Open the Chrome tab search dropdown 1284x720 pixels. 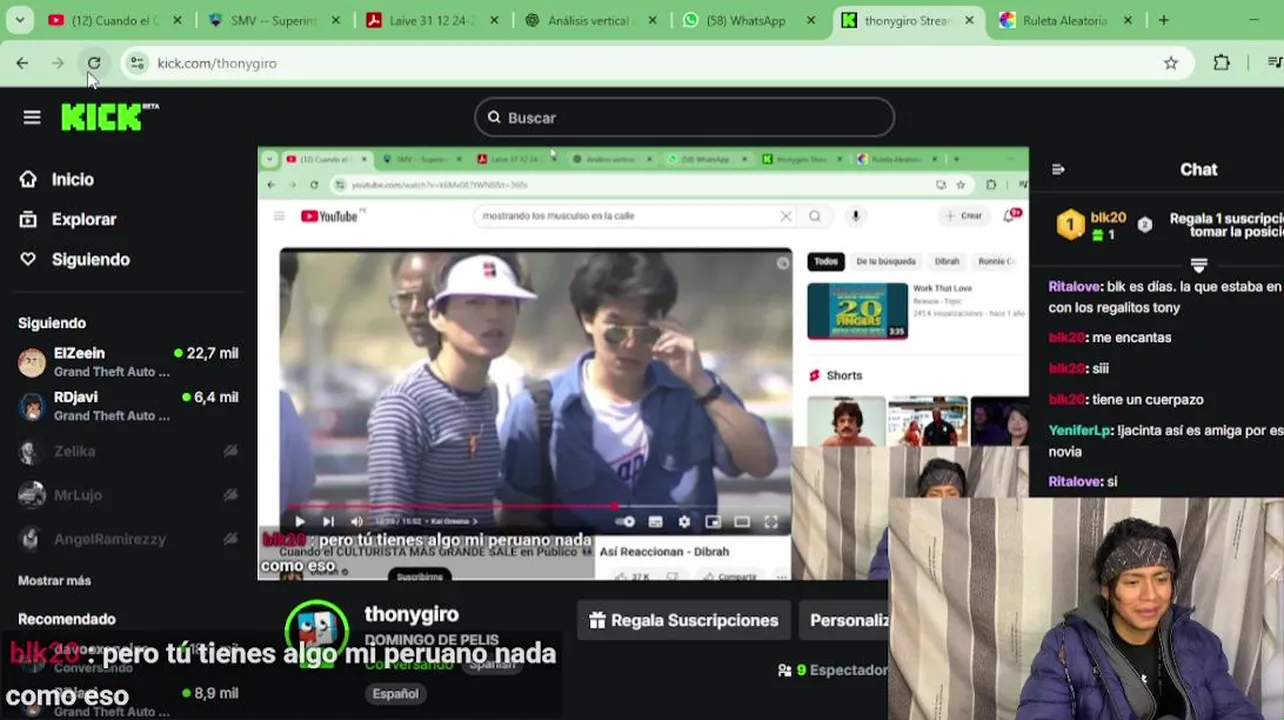tap(20, 20)
